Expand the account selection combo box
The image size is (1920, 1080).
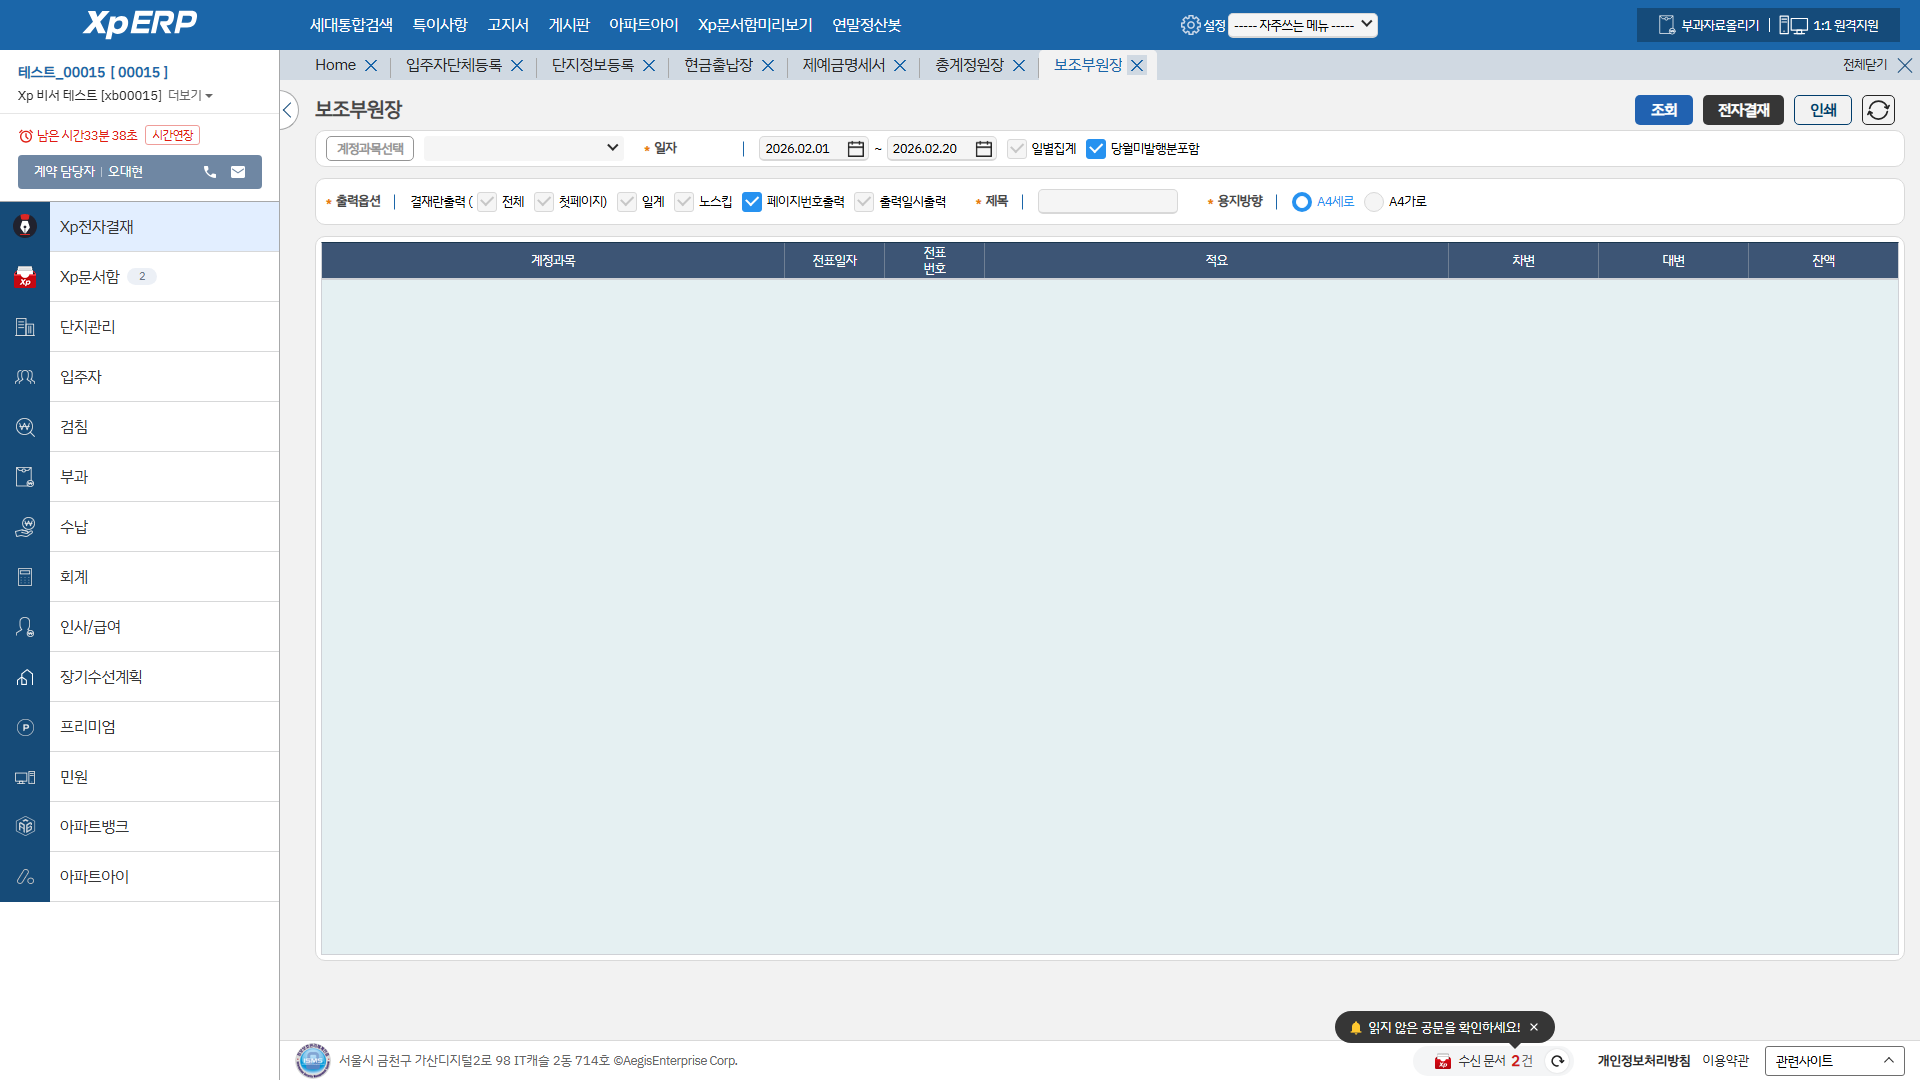click(x=524, y=148)
